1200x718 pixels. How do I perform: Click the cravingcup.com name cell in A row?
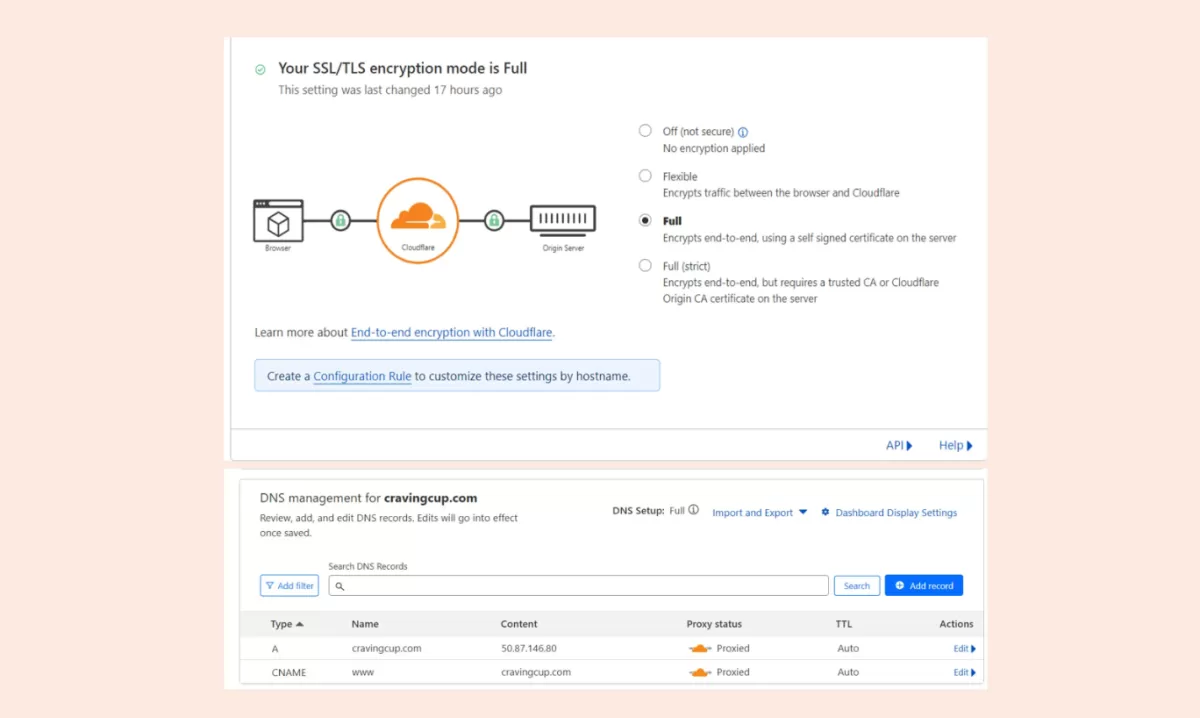click(387, 648)
